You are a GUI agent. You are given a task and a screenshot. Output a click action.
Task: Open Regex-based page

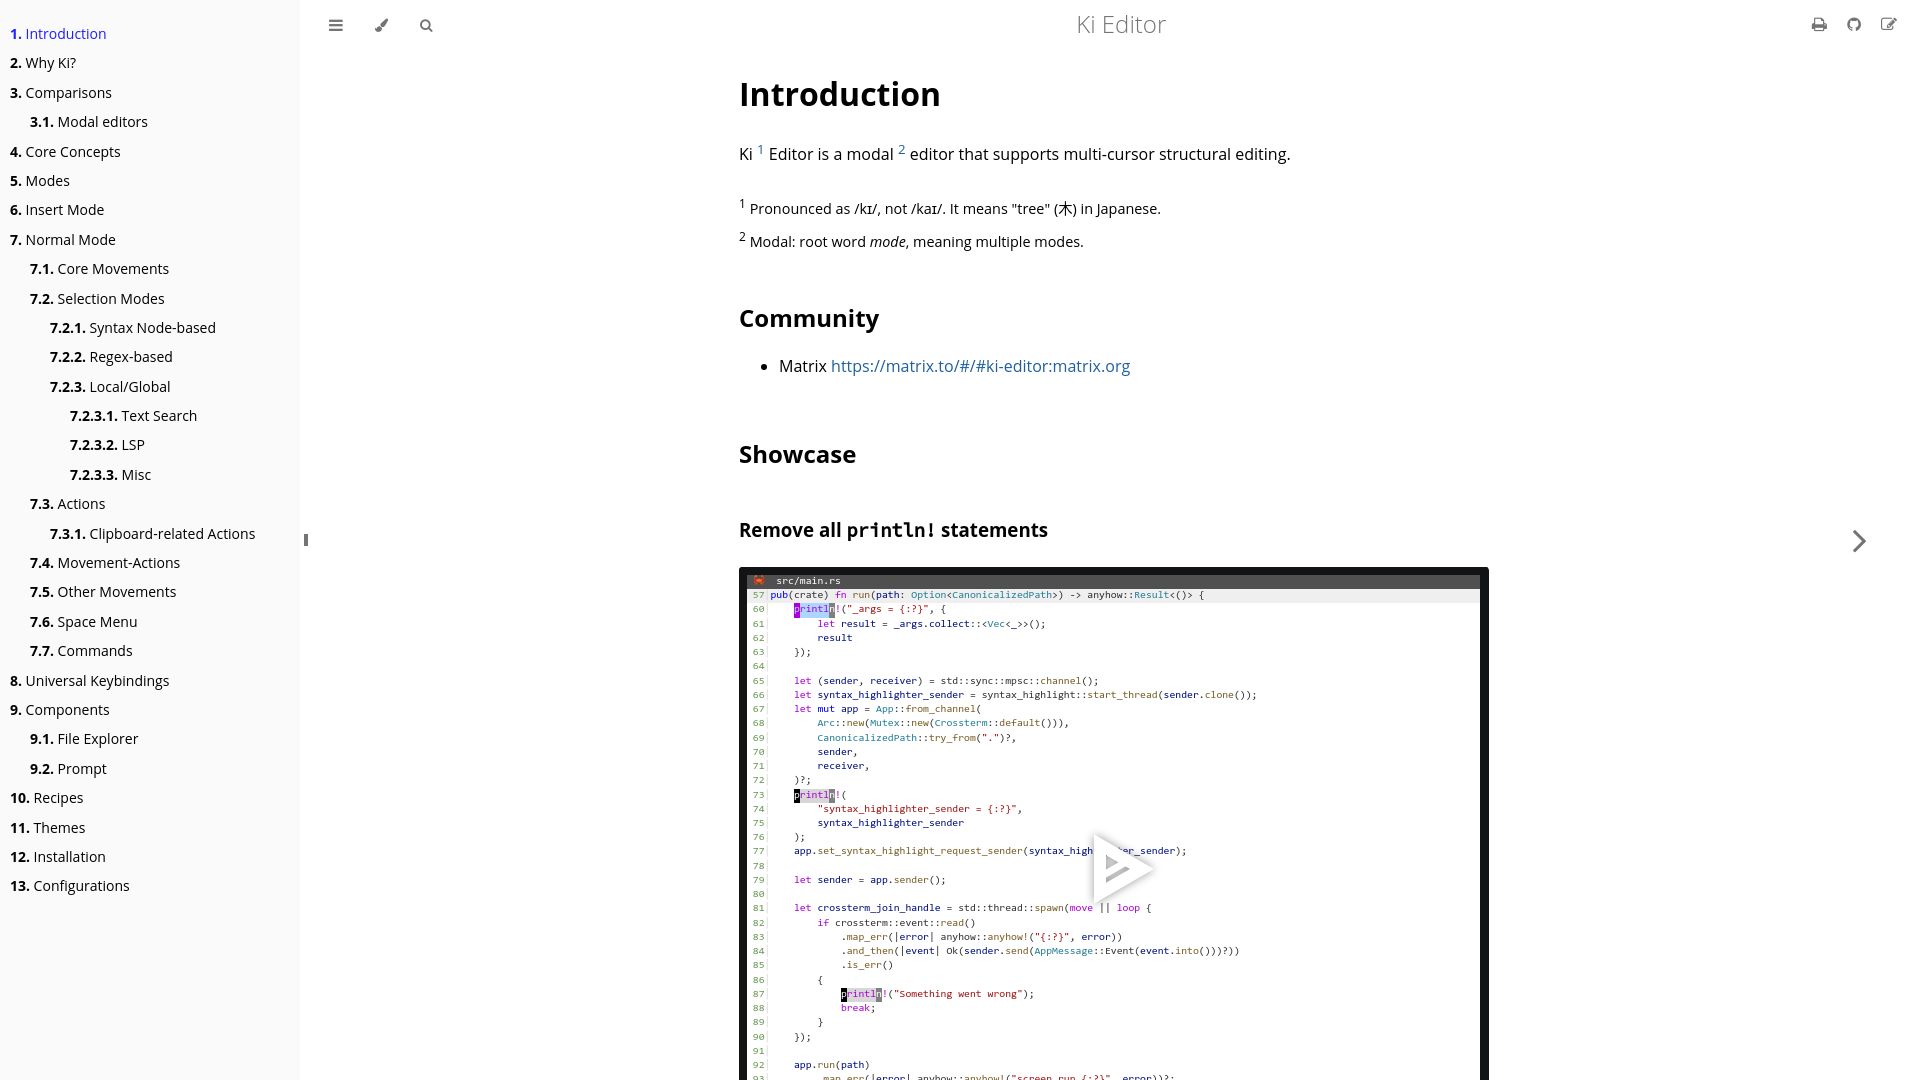click(111, 357)
